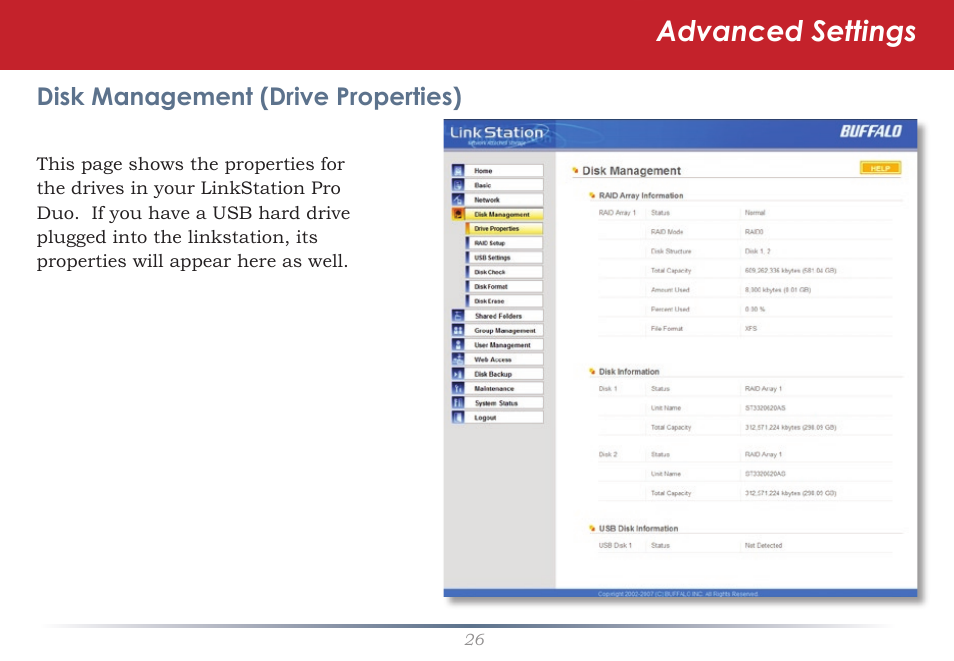954x661 pixels.
Task: Click the LinkStation logo
Action: [498, 135]
